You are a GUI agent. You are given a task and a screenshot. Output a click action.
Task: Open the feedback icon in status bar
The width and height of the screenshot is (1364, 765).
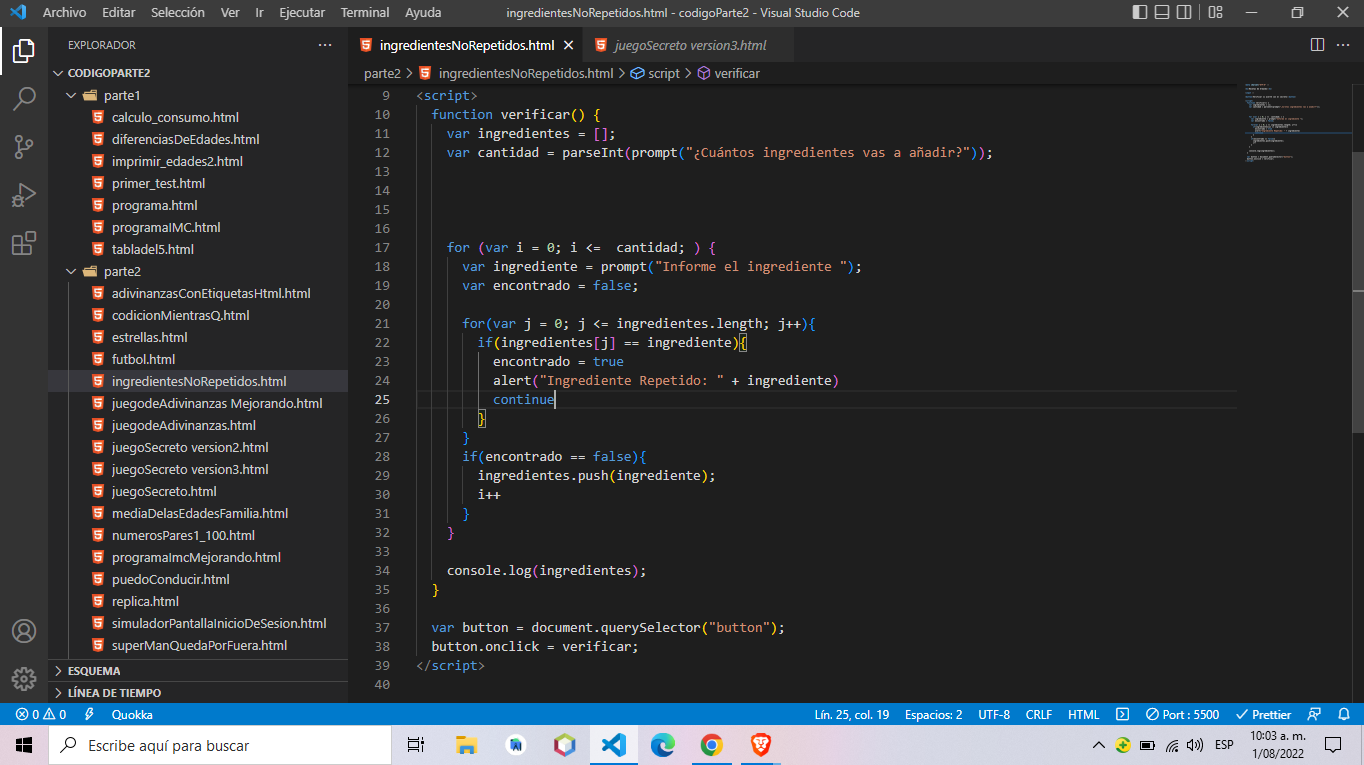1316,714
